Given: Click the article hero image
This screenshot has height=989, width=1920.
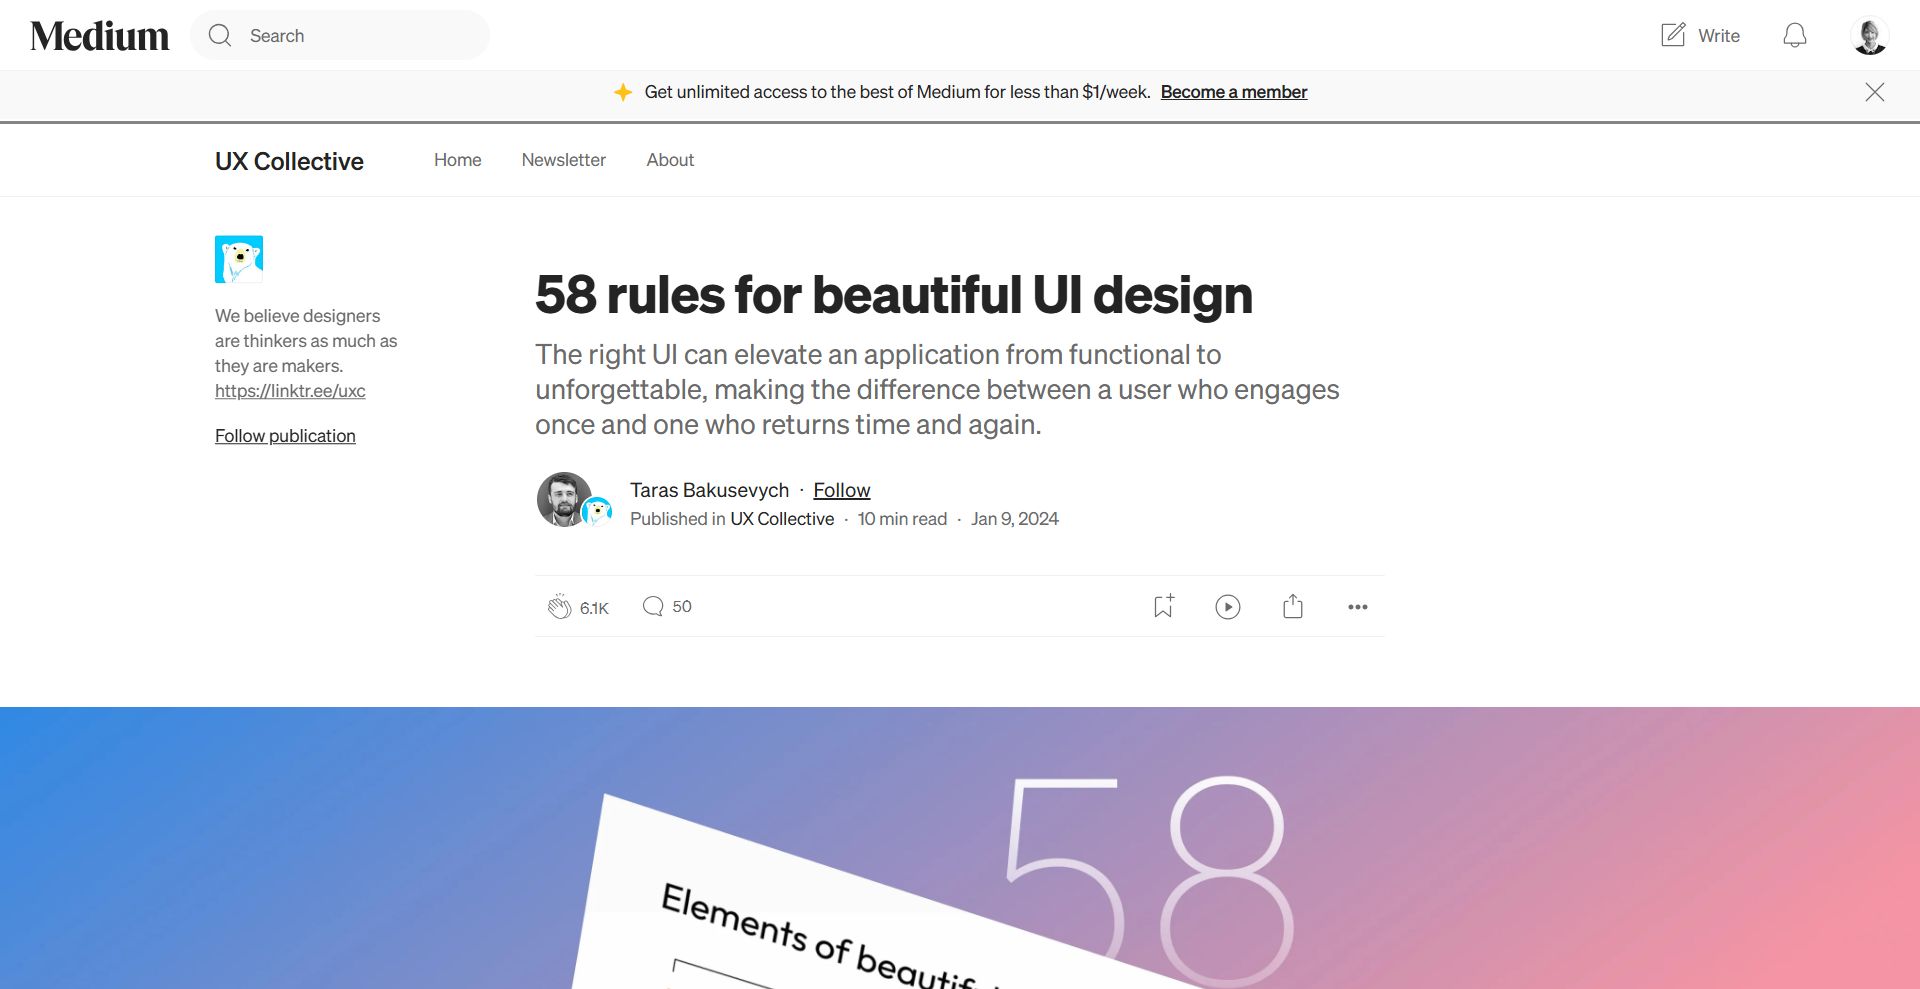Looking at the screenshot, I should pyautogui.click(x=960, y=848).
